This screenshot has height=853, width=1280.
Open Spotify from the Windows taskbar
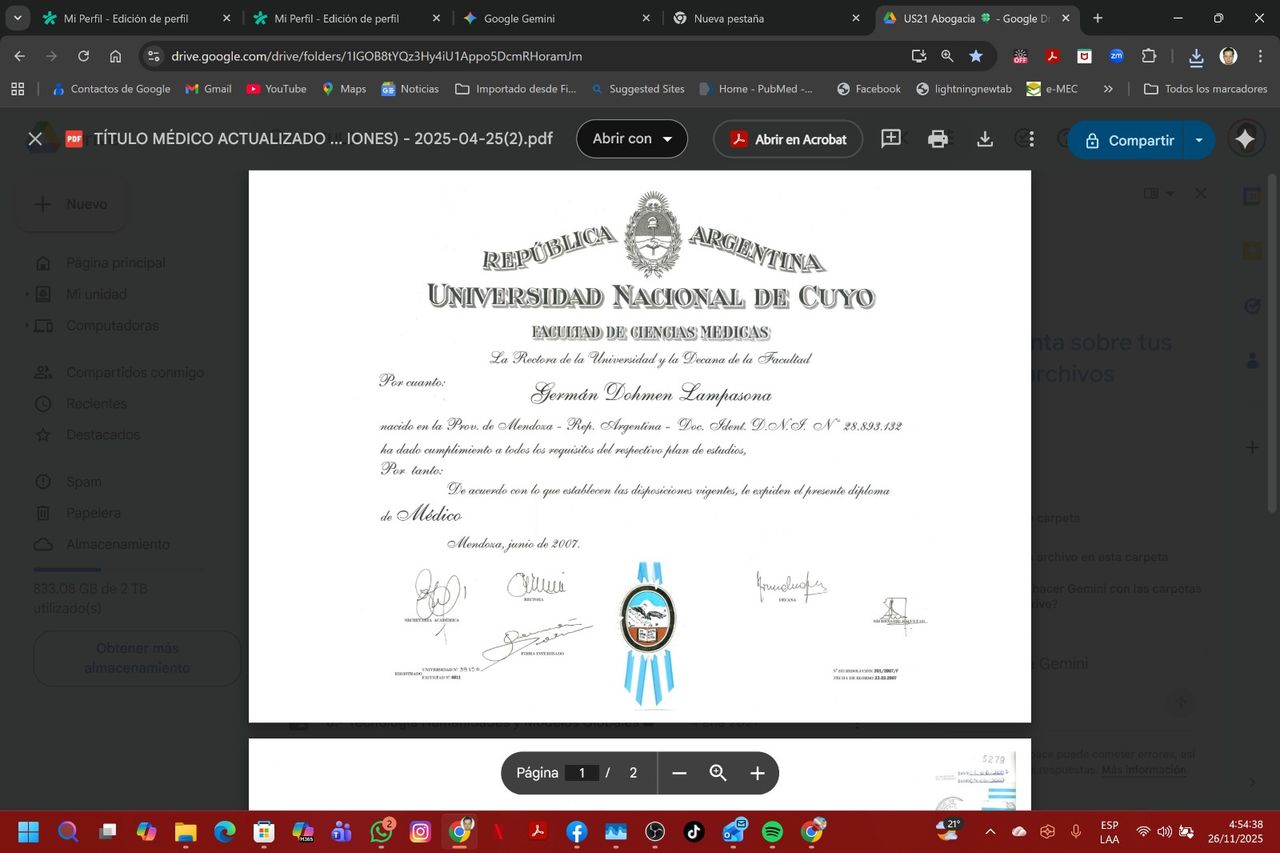coord(772,831)
